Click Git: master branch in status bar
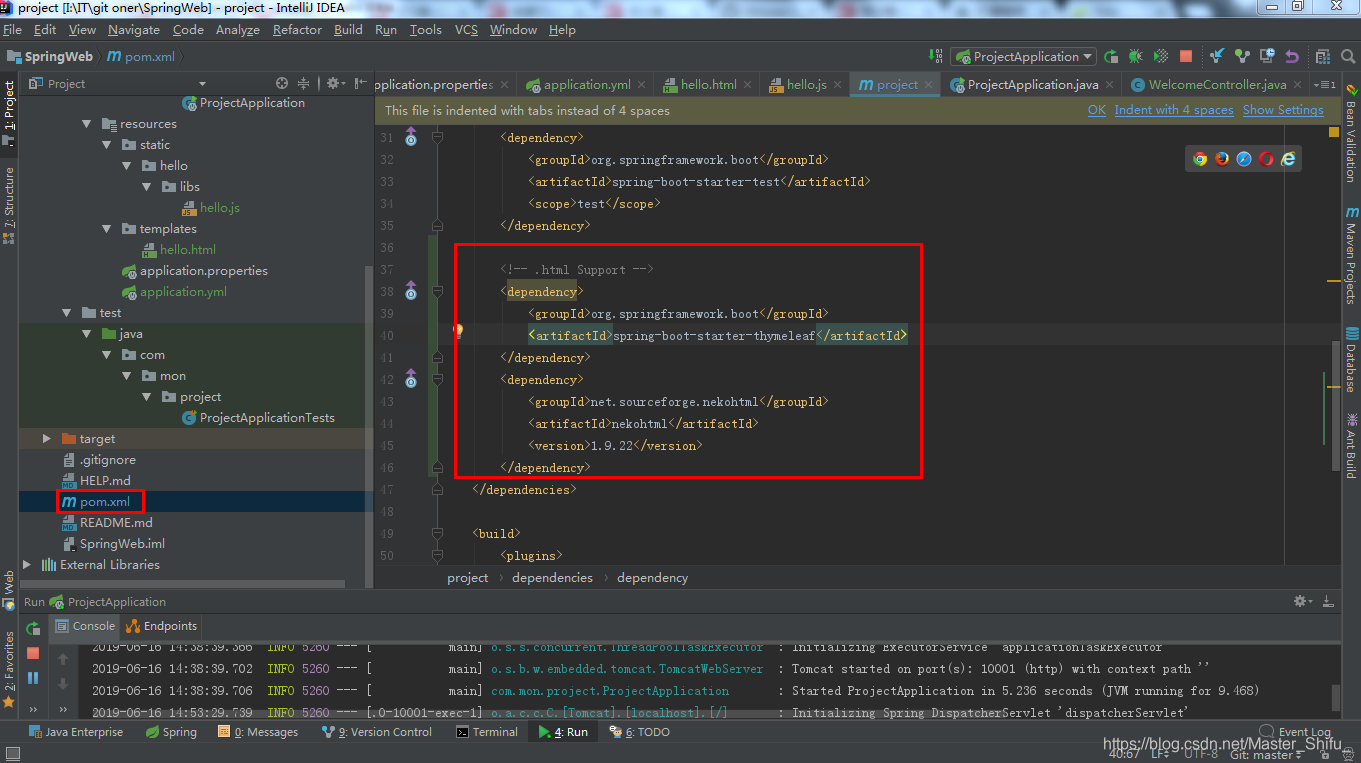 1269,754
